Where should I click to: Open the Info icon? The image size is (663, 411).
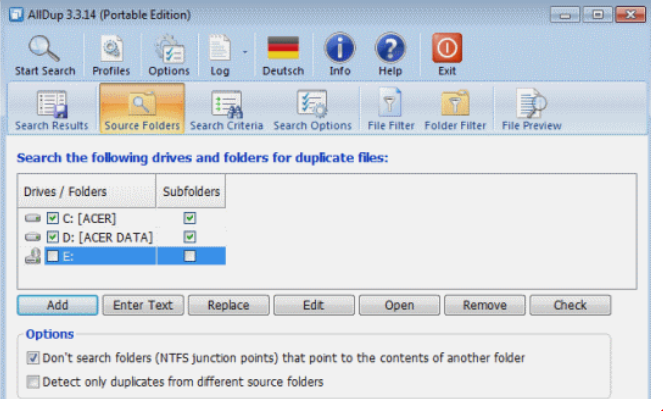click(340, 48)
